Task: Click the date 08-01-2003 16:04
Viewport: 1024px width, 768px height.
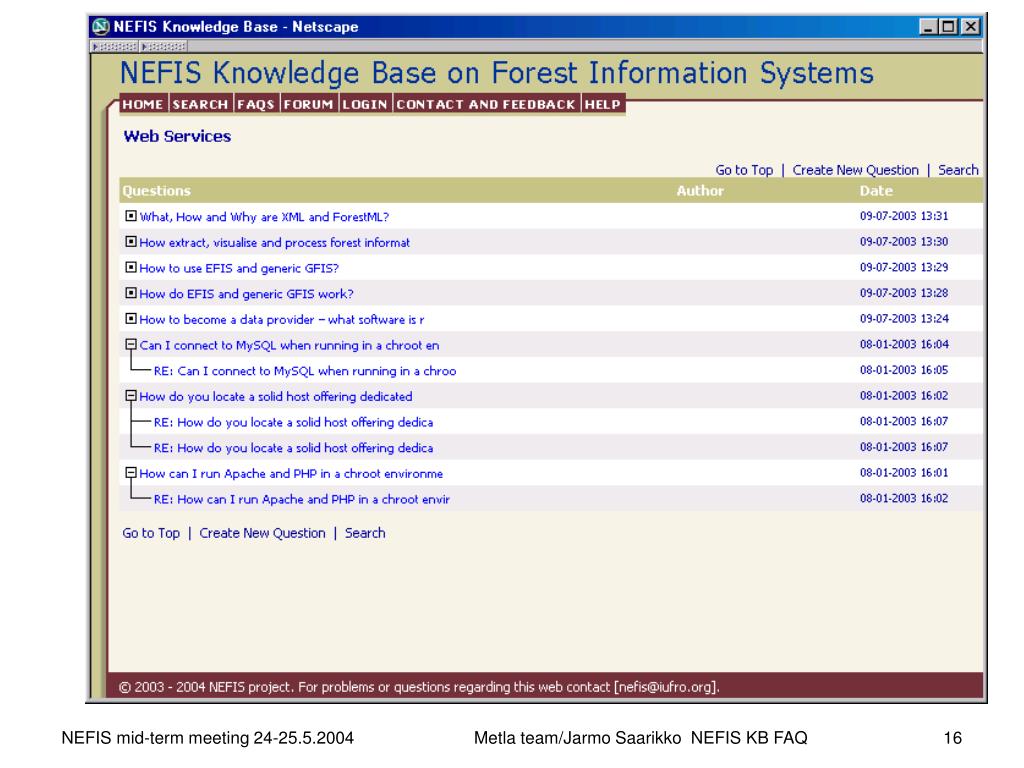Action: (x=904, y=344)
